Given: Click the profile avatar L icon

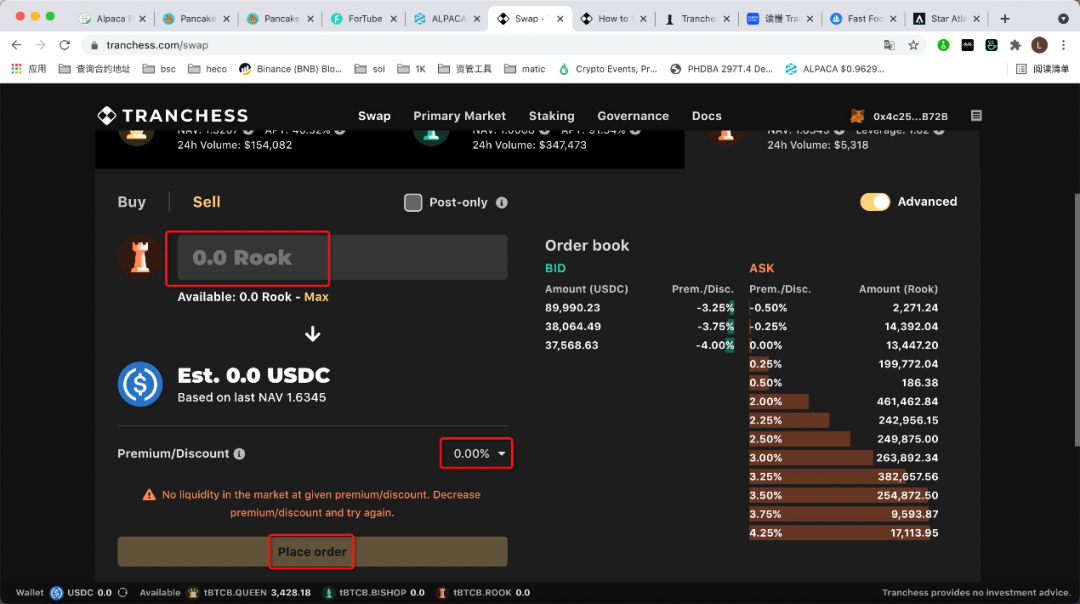Looking at the screenshot, I should pyautogui.click(x=1039, y=45).
